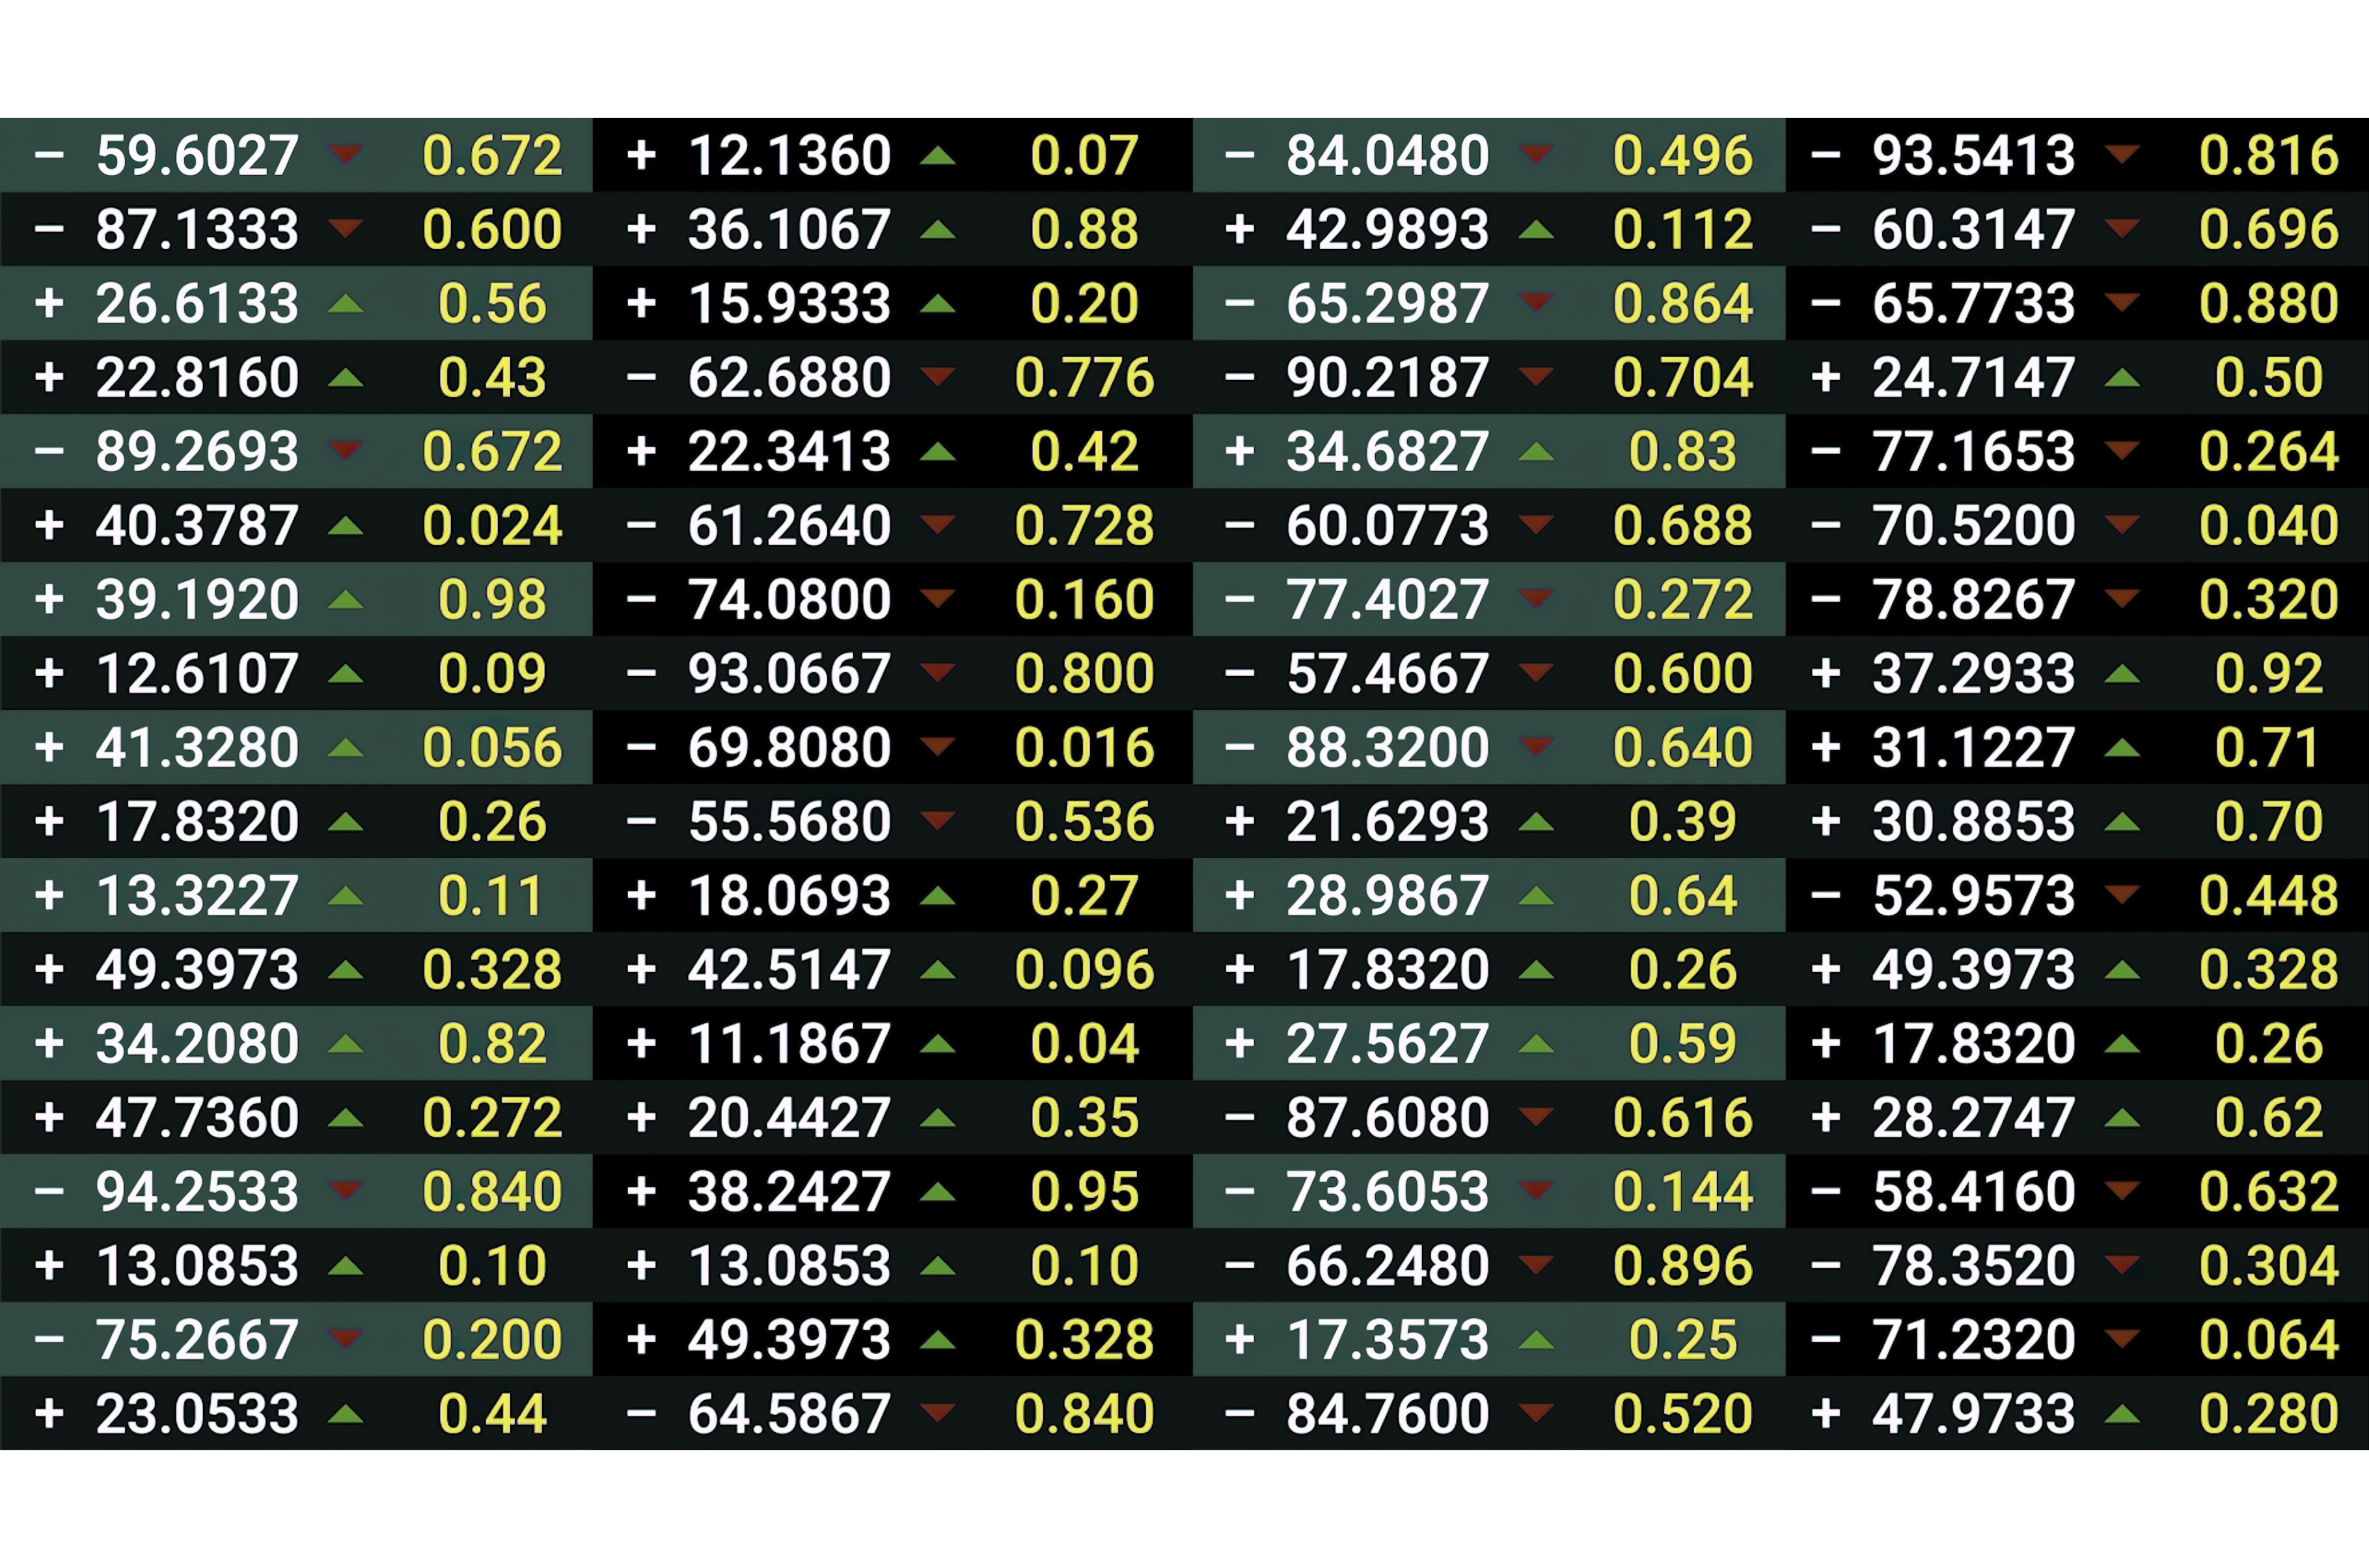Select the price value 23.0533
Viewport: 2369px width, 1568px height.
point(197,1413)
